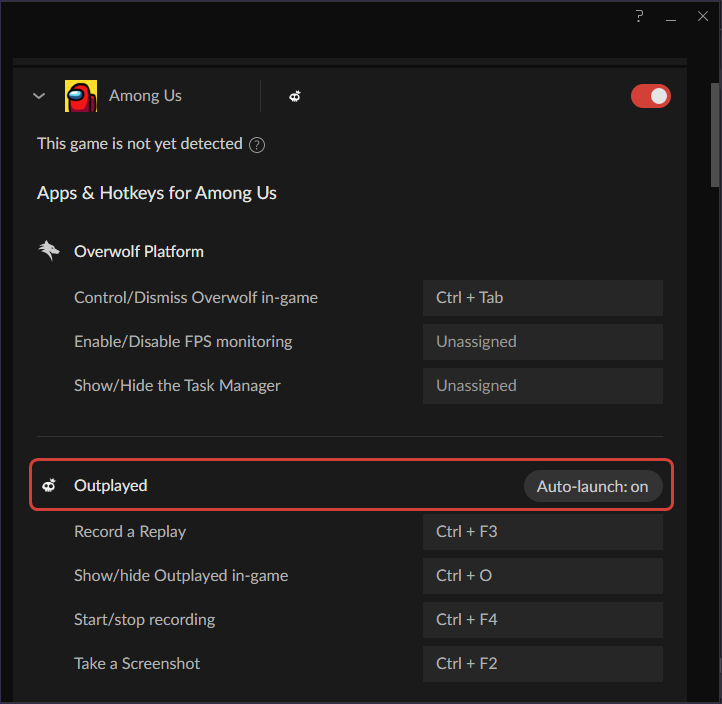722x704 pixels.
Task: Click the Show/hide Outplayed in-game label
Action: tap(181, 576)
